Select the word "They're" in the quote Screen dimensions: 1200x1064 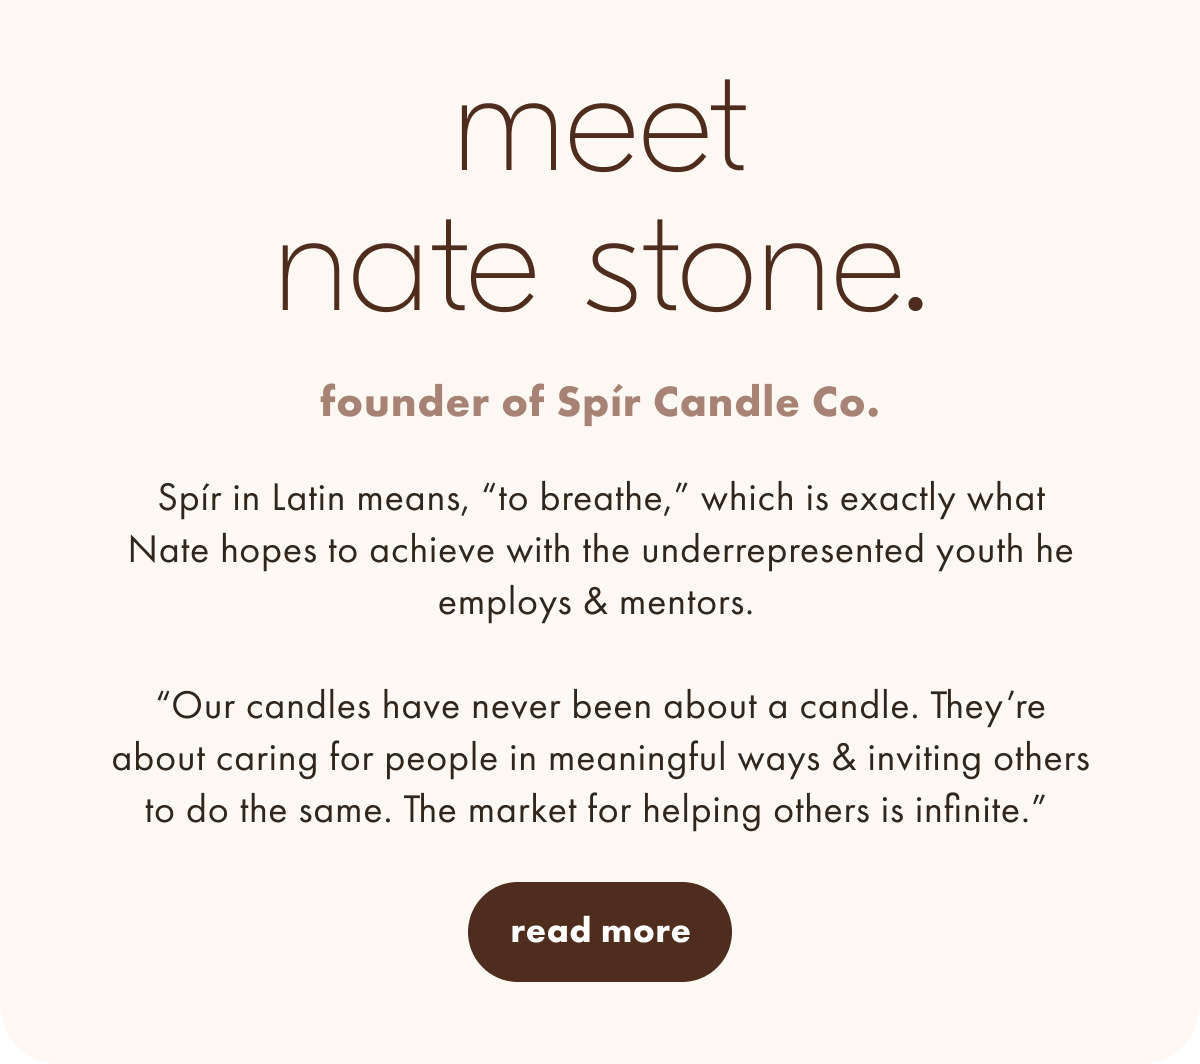coord(988,707)
